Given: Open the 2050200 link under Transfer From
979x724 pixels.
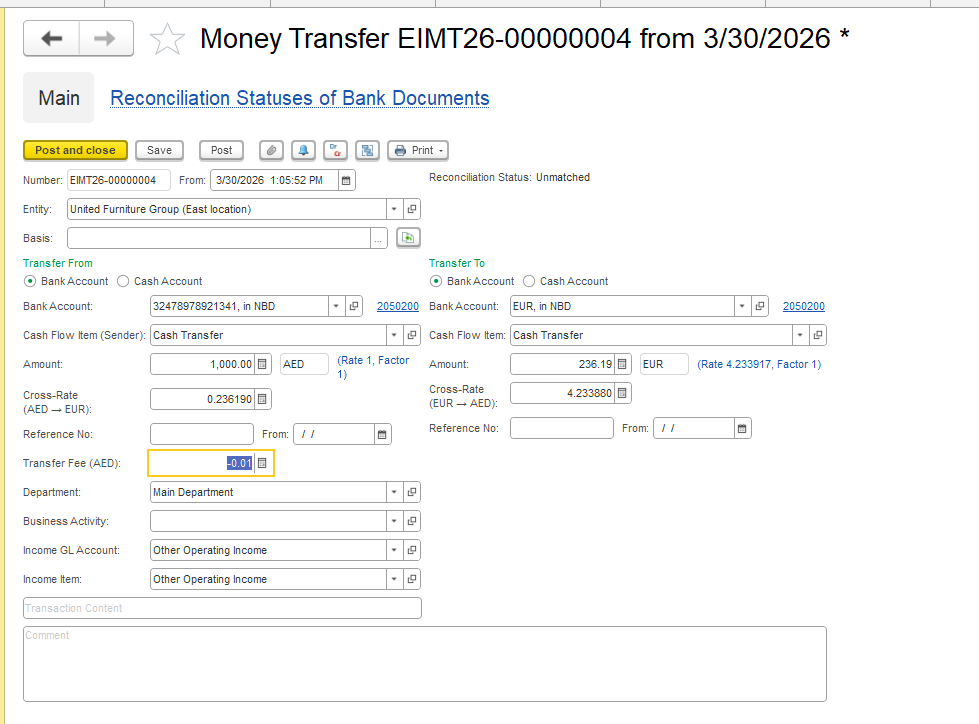Looking at the screenshot, I should [x=397, y=306].
